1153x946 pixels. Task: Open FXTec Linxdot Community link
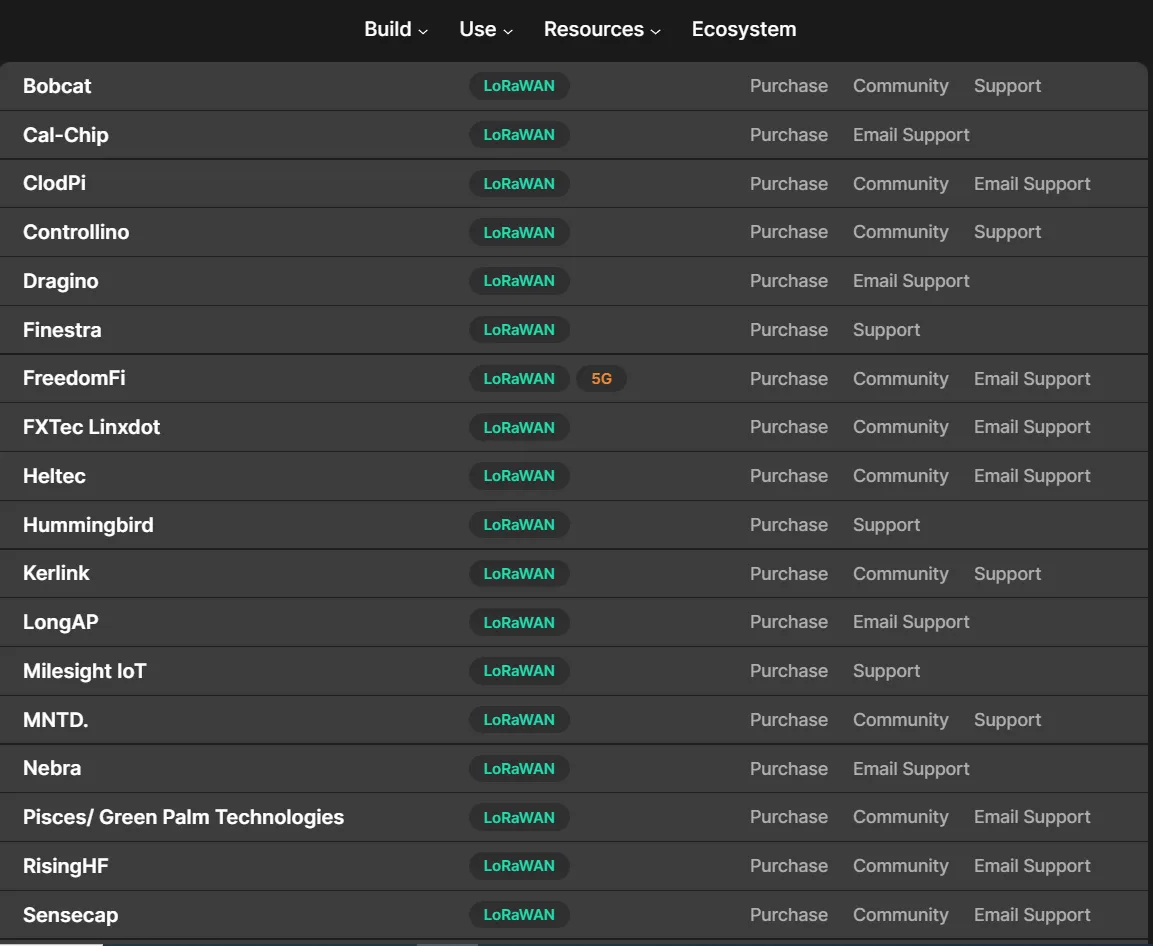click(900, 427)
